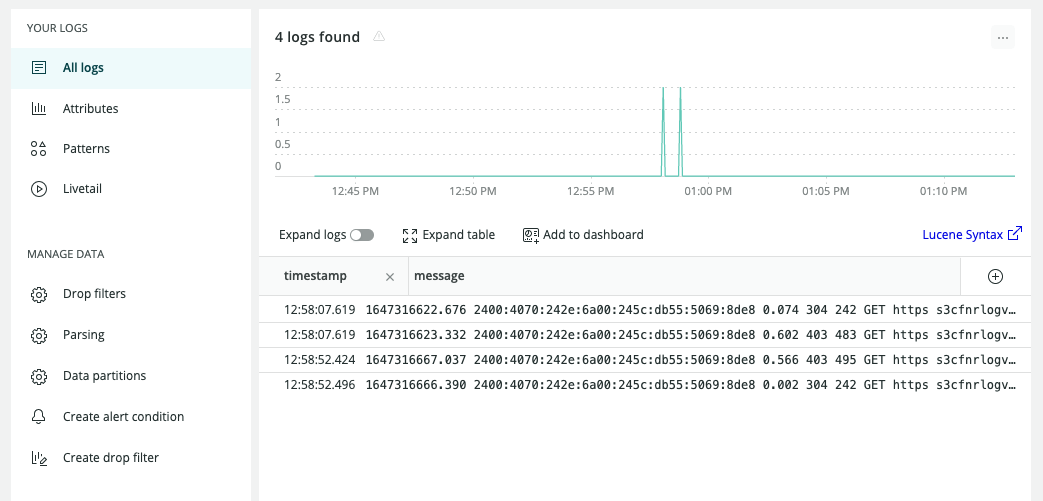Open the All logs view

[83, 68]
